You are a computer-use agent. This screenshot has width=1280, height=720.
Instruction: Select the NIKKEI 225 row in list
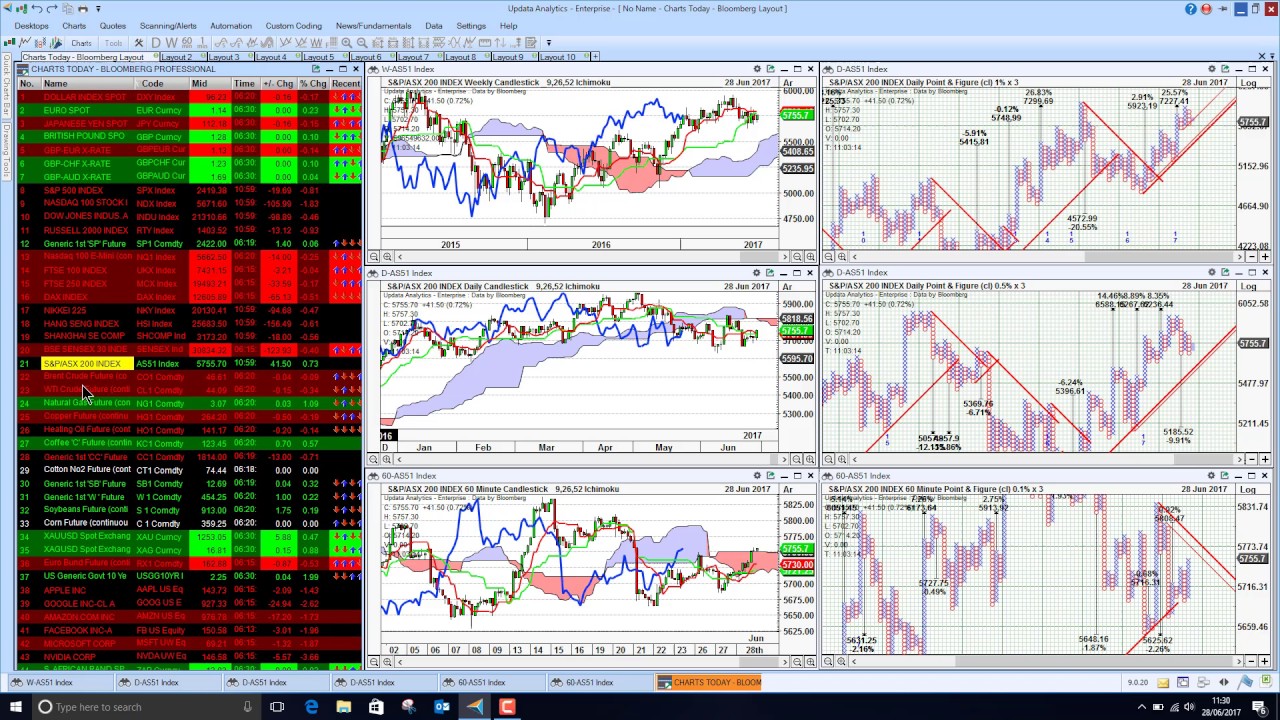[x=189, y=310]
